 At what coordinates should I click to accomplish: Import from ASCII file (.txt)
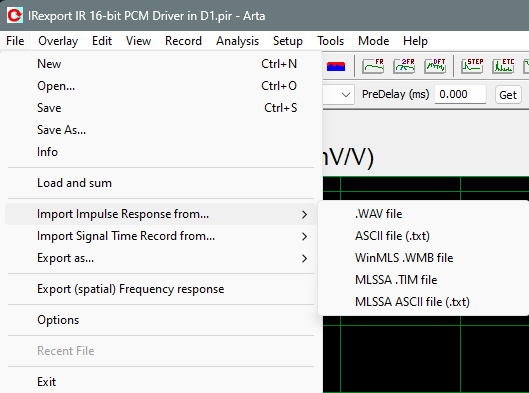[x=424, y=236]
